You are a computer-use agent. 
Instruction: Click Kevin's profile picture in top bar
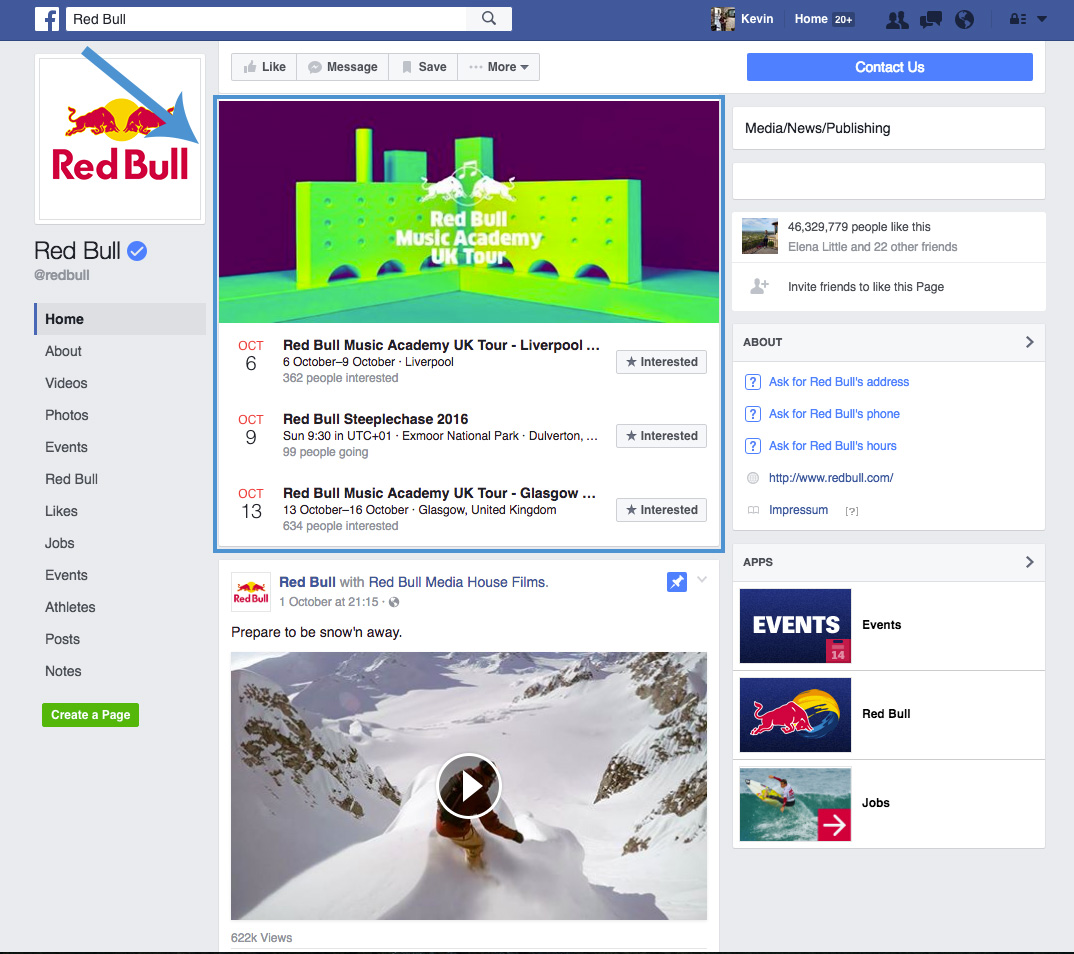(x=723, y=19)
